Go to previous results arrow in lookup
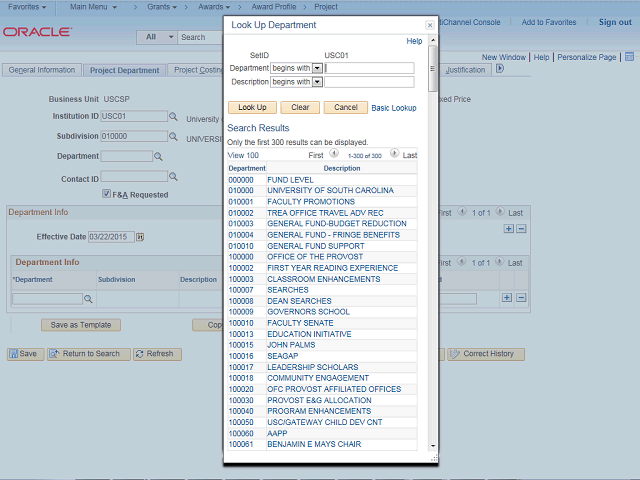Viewport: 640px width, 480px height. coord(334,153)
